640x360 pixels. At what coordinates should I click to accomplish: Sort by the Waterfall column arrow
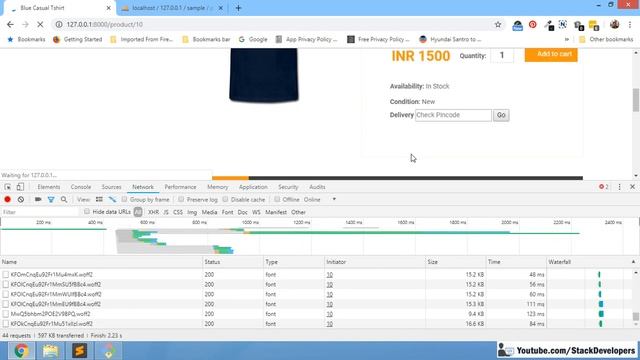point(633,262)
